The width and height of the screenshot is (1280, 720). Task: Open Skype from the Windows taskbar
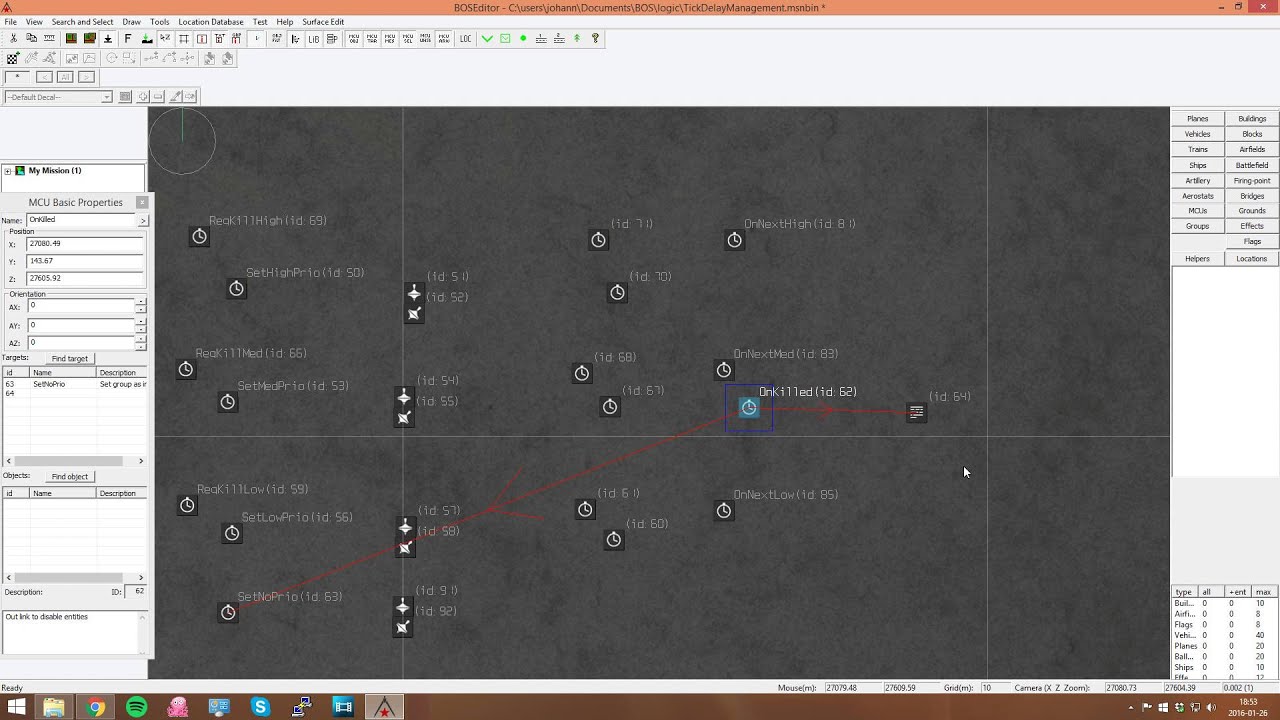260,707
